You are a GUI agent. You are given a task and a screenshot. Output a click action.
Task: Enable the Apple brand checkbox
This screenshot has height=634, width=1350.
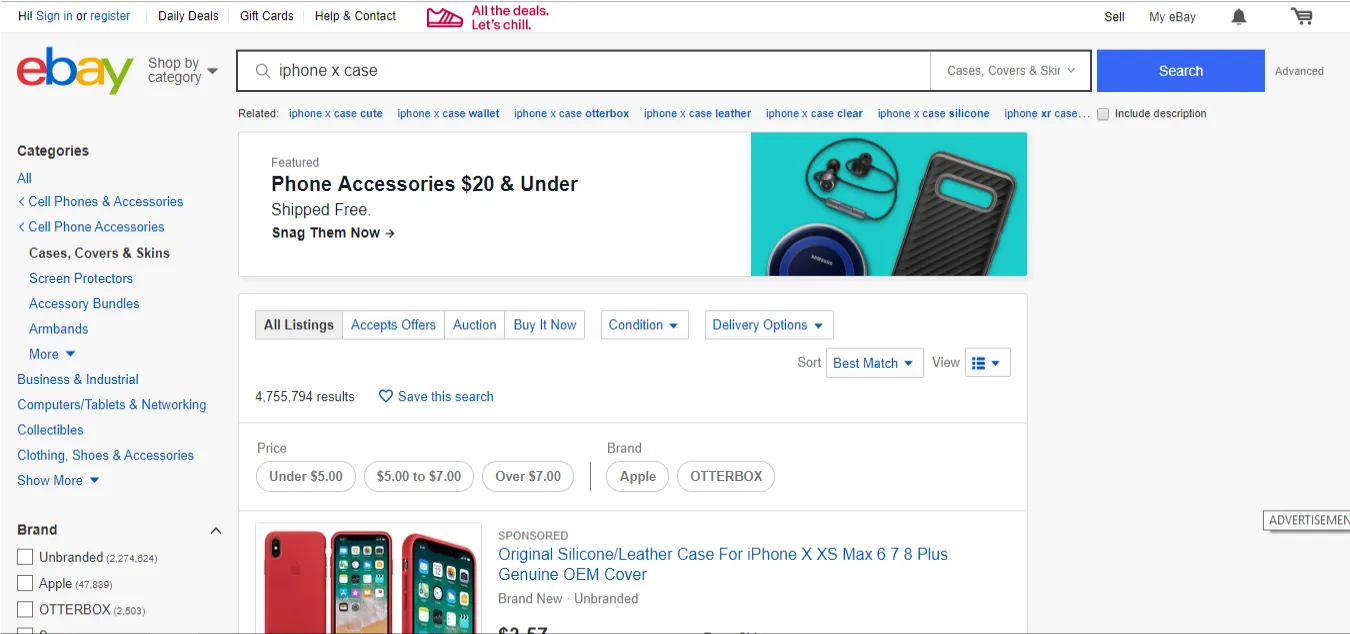[24, 583]
